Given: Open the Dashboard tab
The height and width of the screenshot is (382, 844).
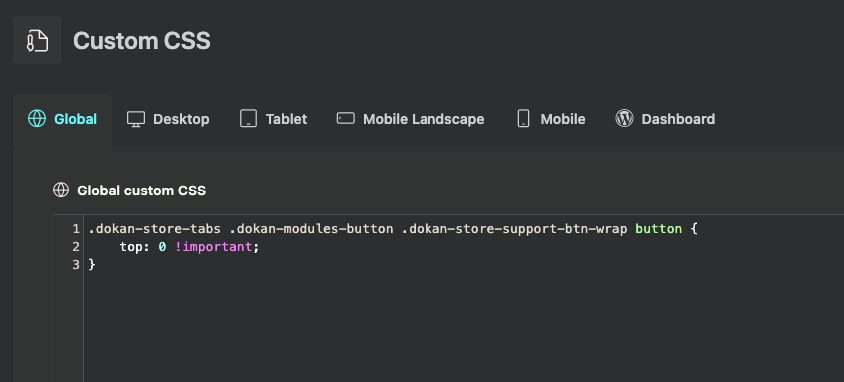Looking at the screenshot, I should point(665,119).
